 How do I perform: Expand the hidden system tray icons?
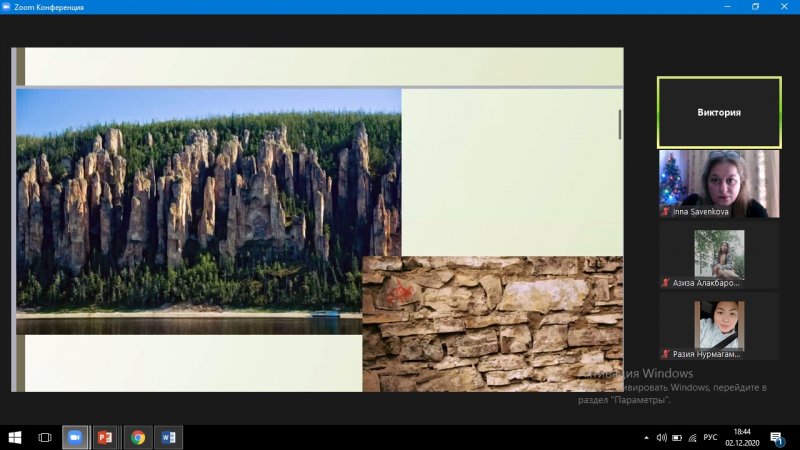(x=645, y=437)
